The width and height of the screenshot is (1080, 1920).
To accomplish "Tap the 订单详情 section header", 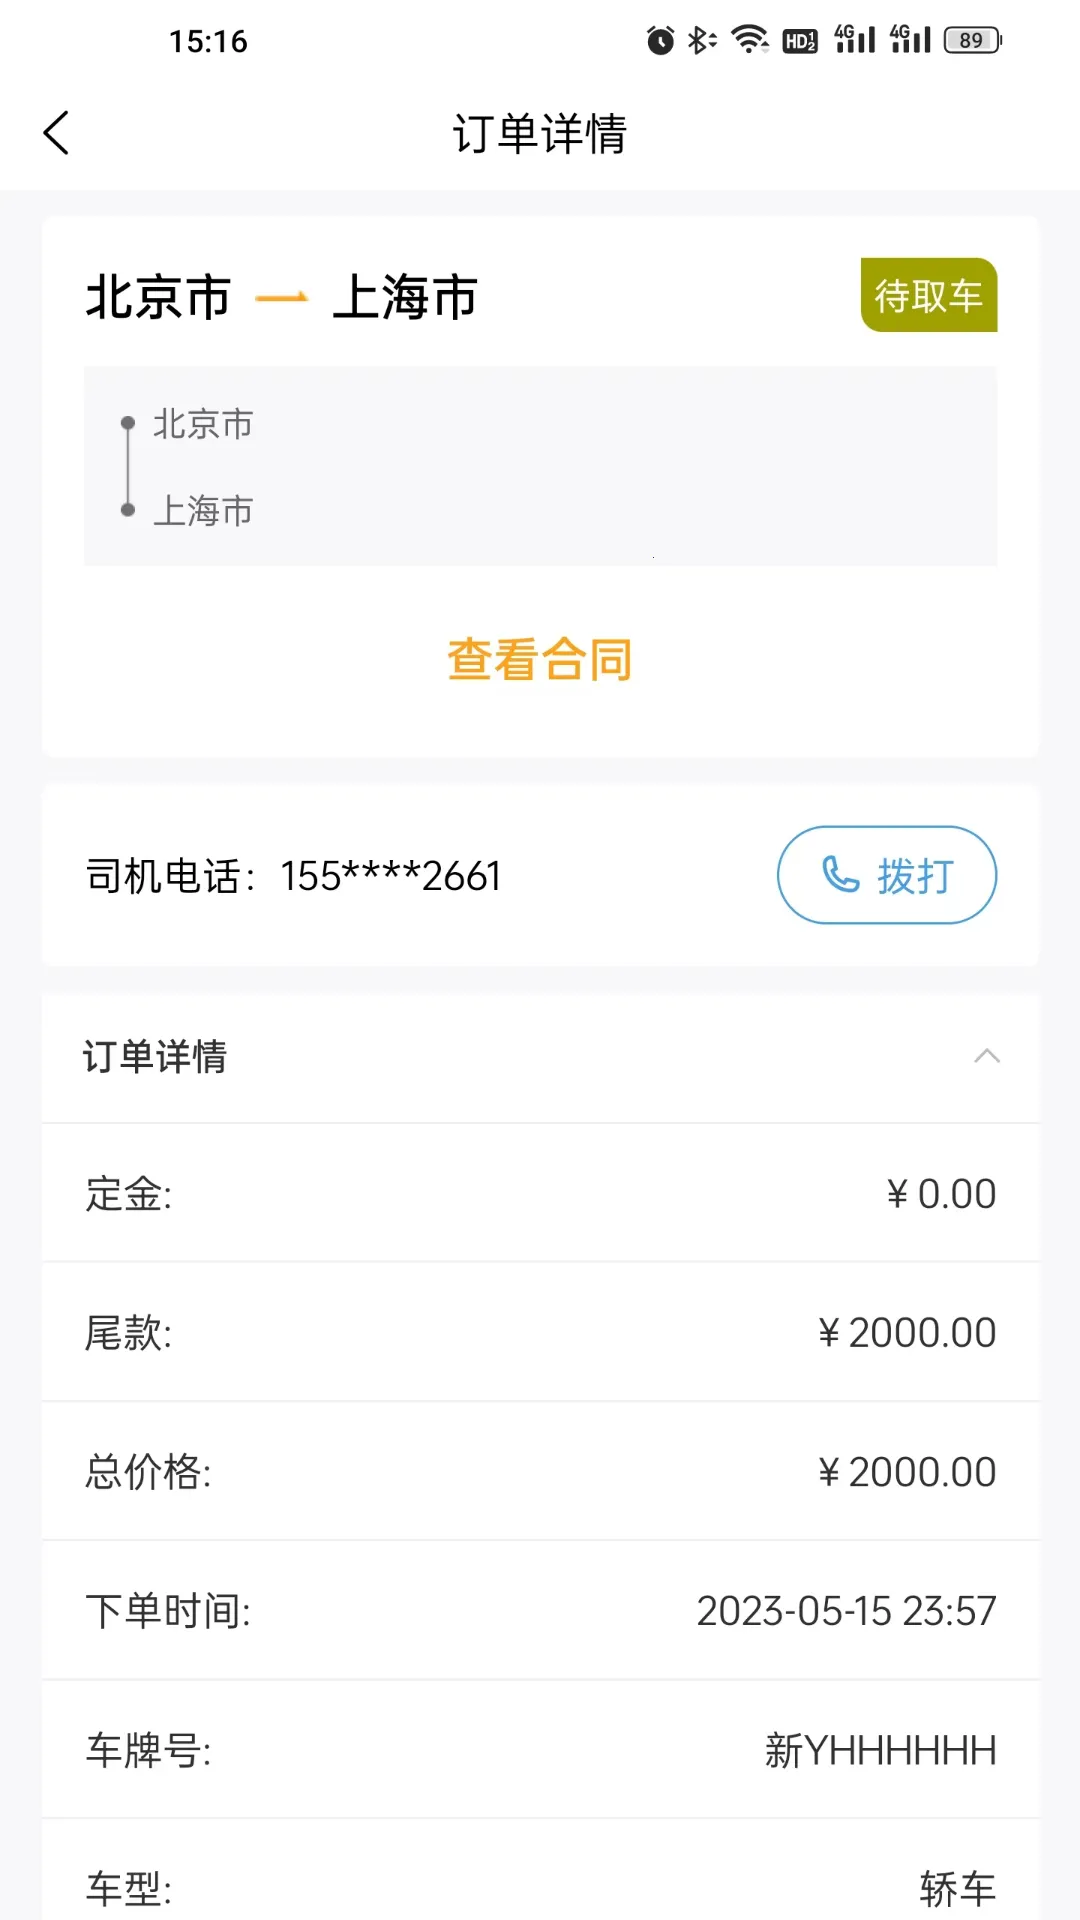I will click(x=155, y=1057).
